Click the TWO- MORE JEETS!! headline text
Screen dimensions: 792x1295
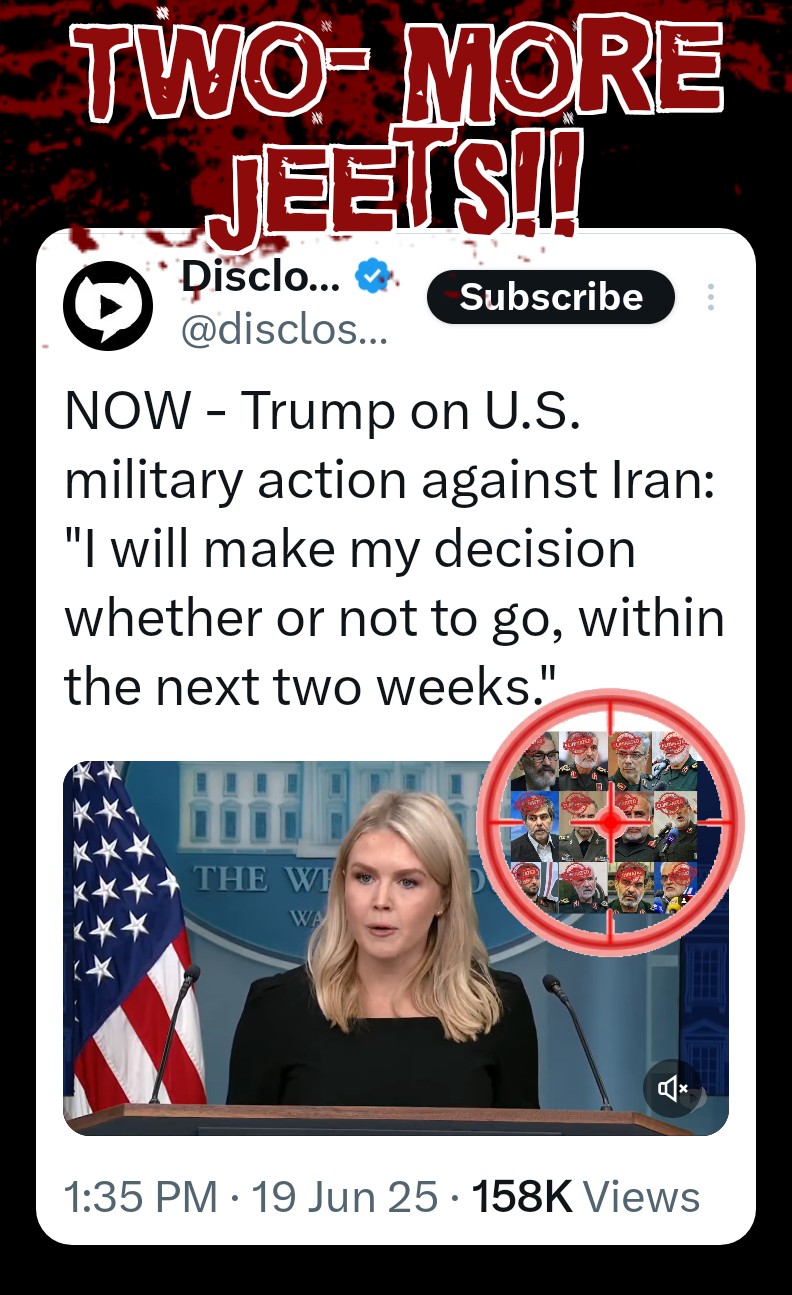point(400,120)
